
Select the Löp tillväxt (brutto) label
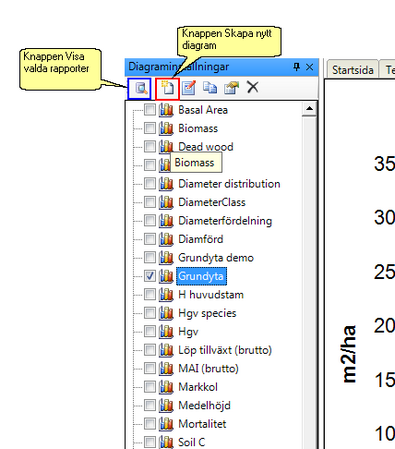point(225,350)
